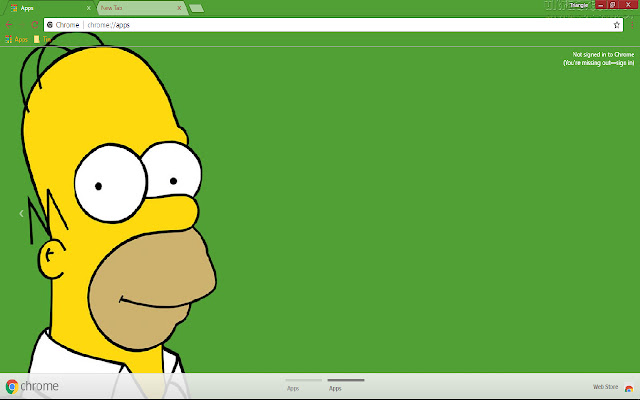The width and height of the screenshot is (640, 400).
Task: Click the site info icon beside Chrome label
Action: (50, 25)
